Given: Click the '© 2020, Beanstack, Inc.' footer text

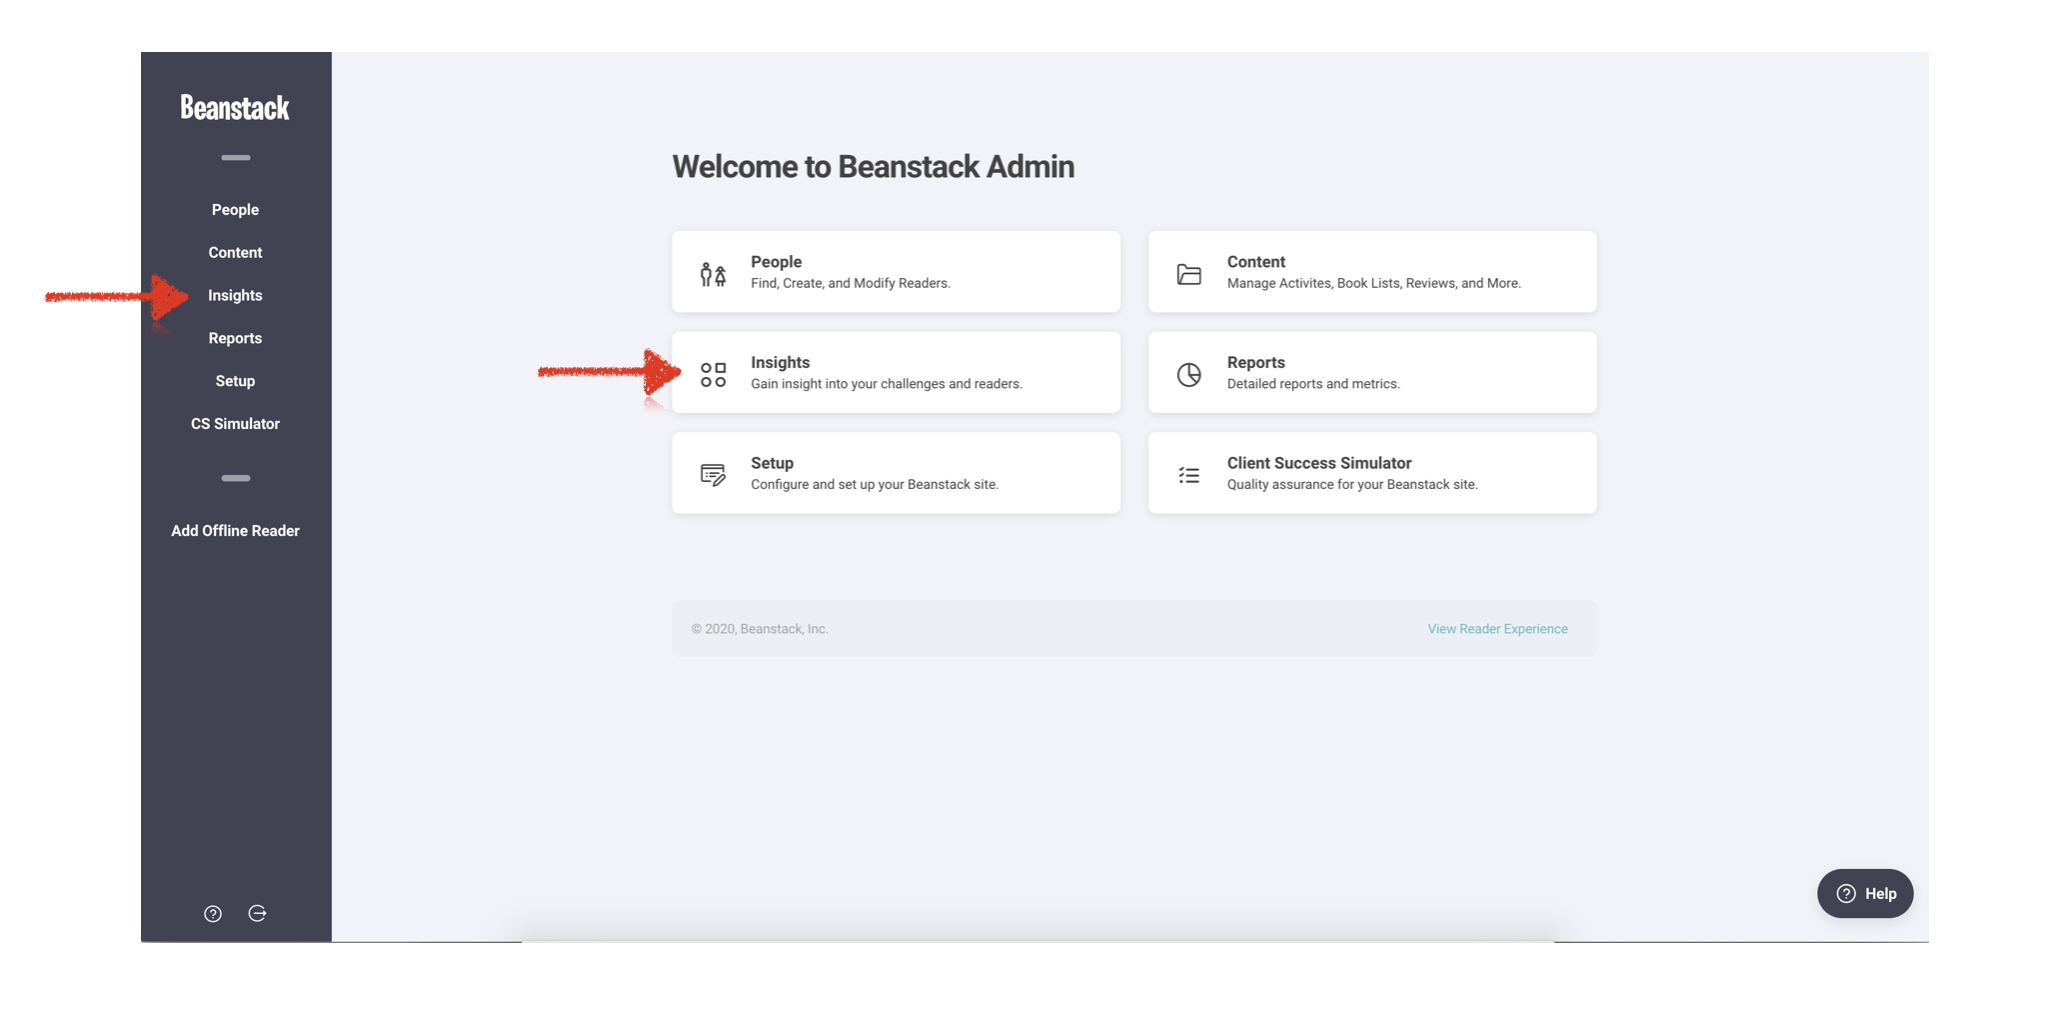Looking at the screenshot, I should coord(759,629).
